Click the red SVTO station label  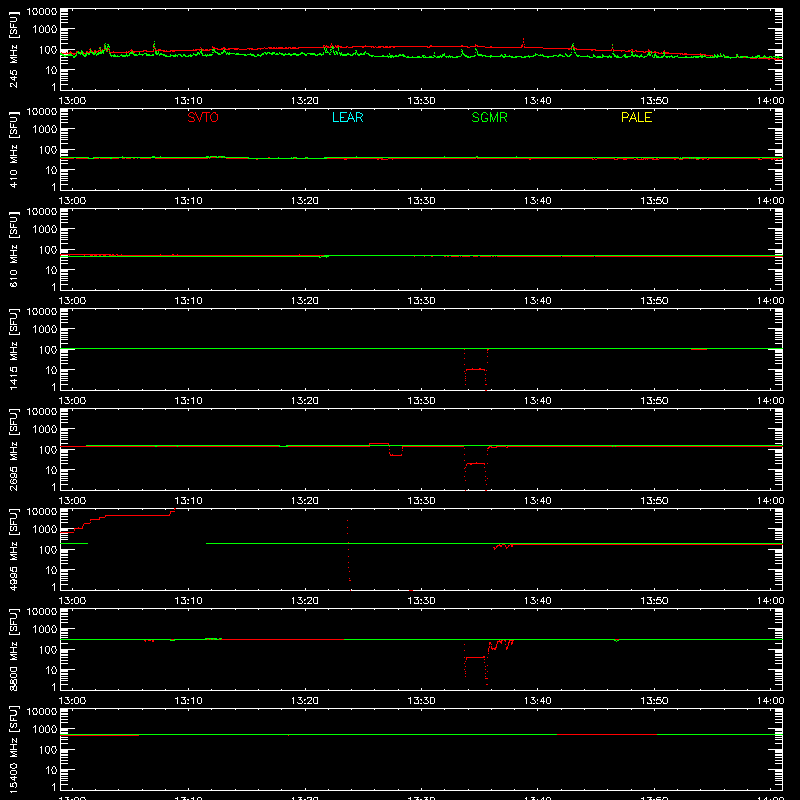tap(203, 117)
